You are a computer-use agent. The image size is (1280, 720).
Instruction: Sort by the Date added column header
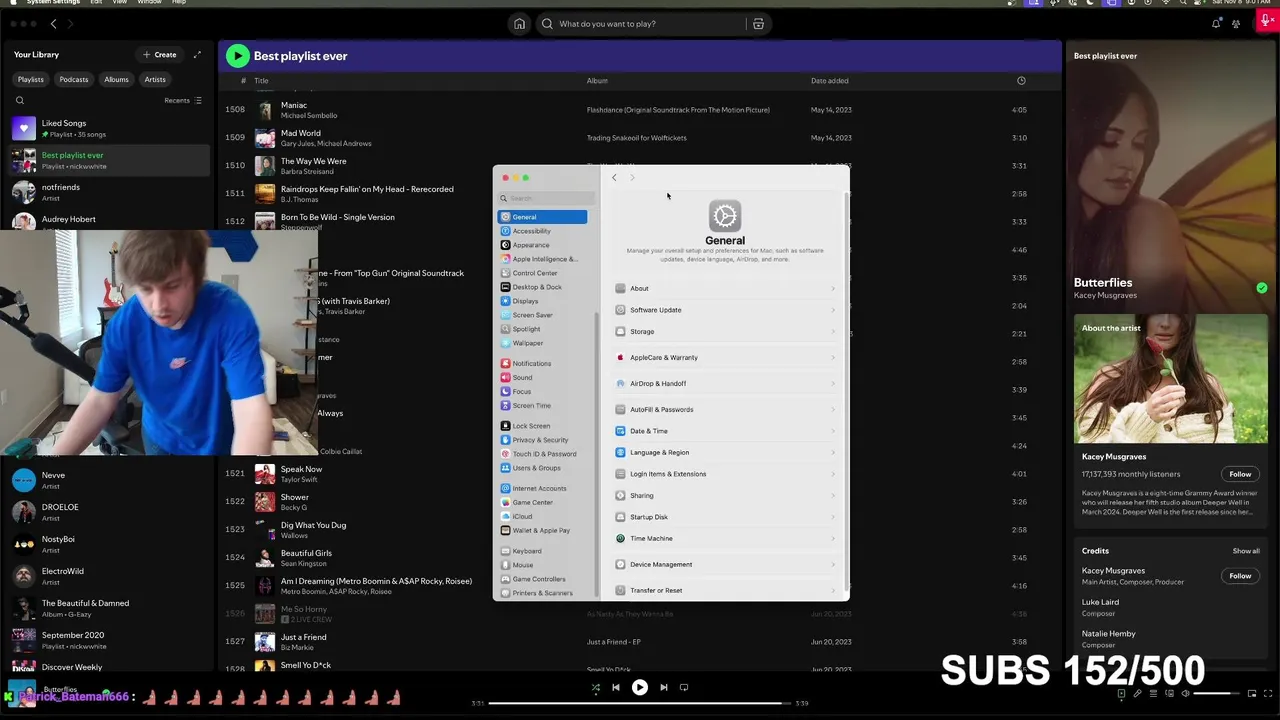click(x=830, y=80)
